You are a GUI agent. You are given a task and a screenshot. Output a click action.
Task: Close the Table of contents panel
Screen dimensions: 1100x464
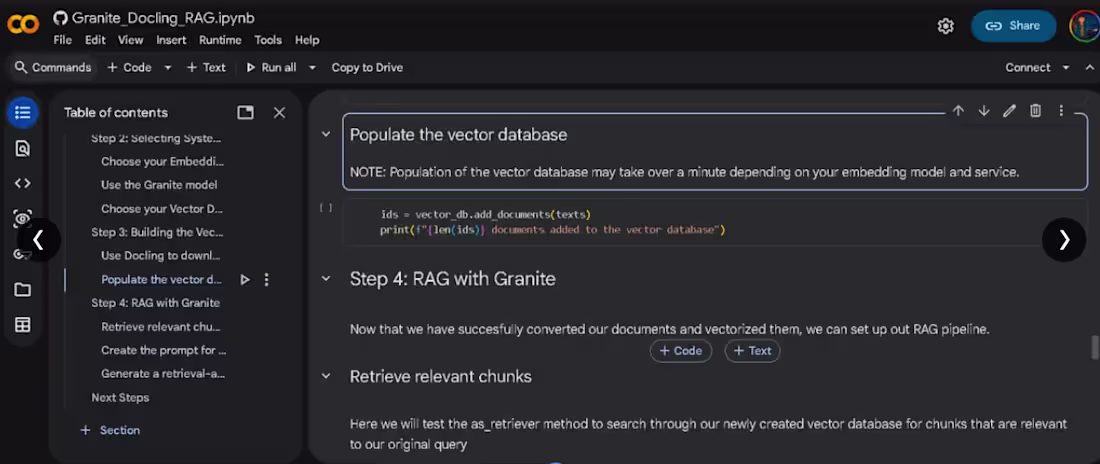coord(279,112)
